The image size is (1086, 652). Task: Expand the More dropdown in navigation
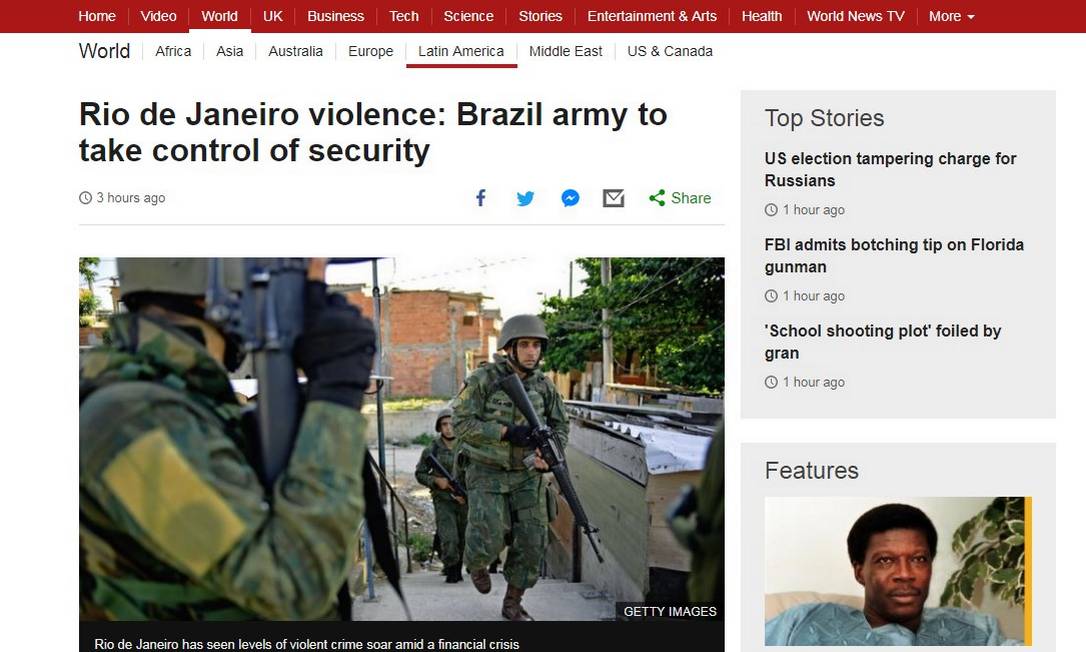[952, 16]
